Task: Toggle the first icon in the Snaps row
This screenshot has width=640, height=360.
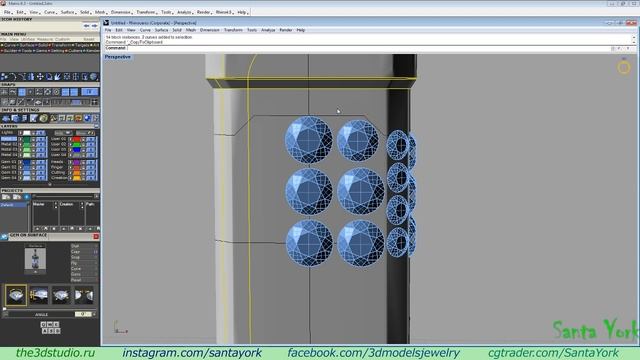Action: pos(4,91)
